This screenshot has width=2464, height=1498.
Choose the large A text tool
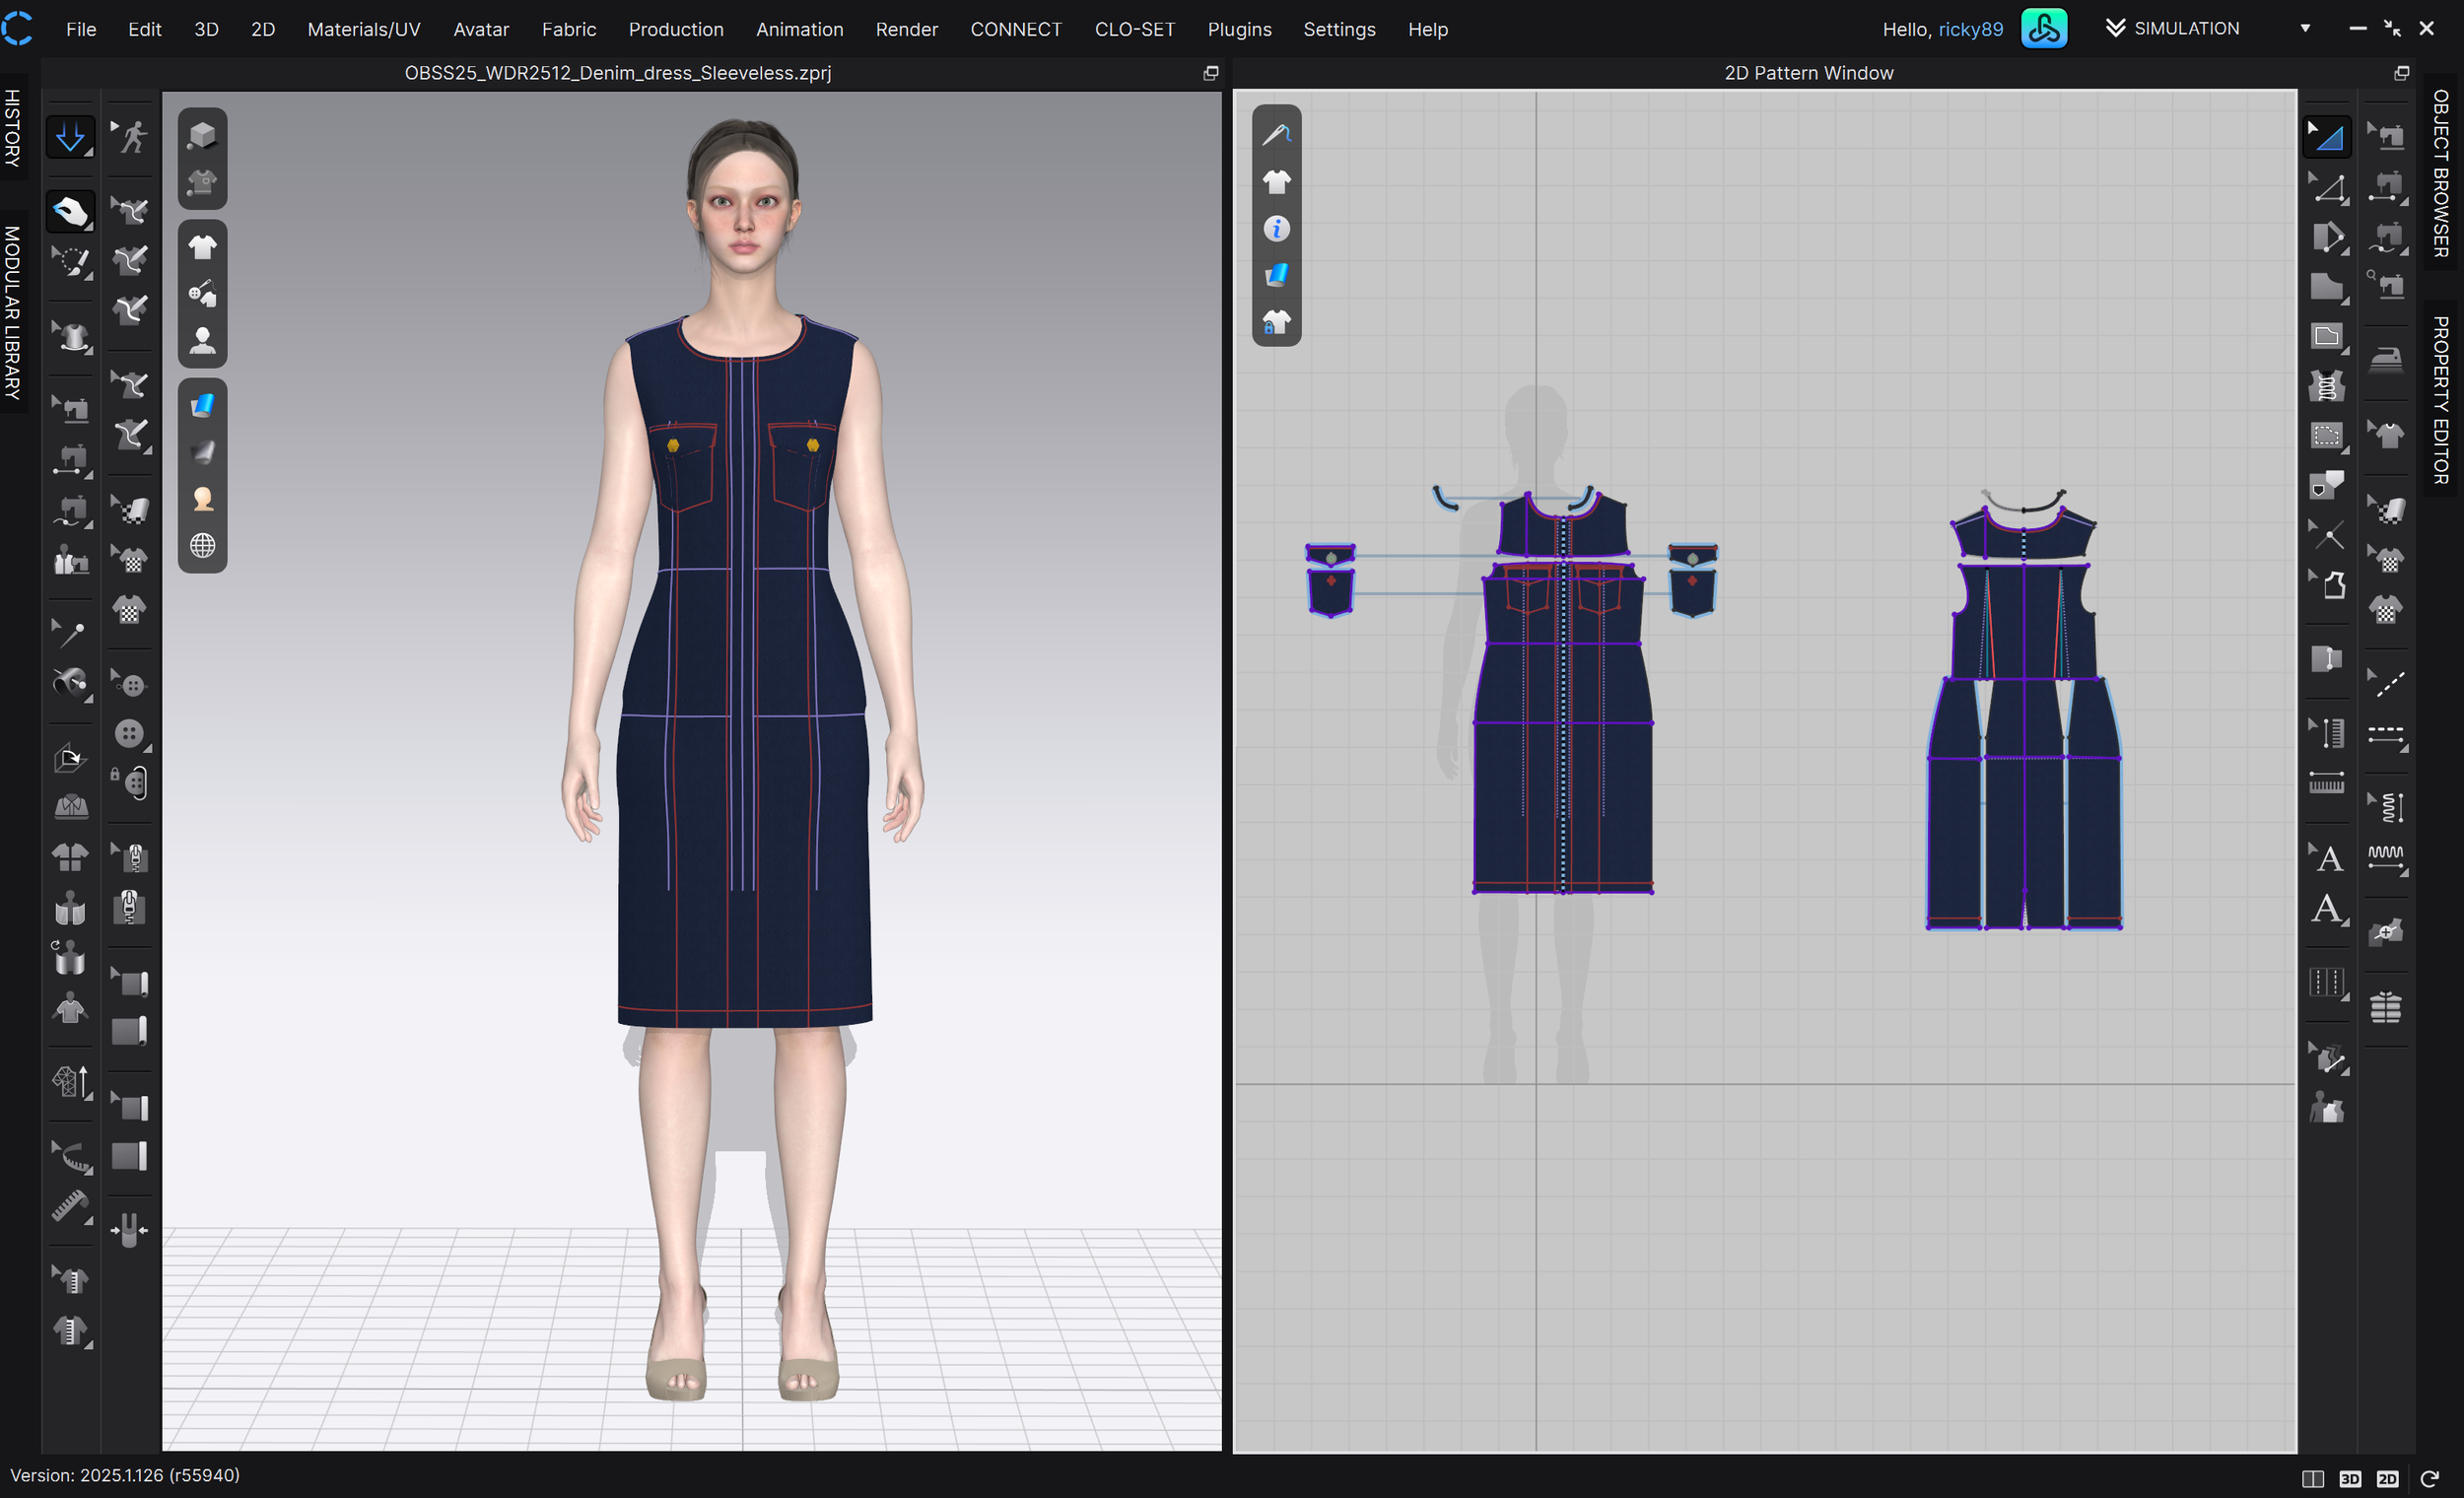(x=2327, y=909)
